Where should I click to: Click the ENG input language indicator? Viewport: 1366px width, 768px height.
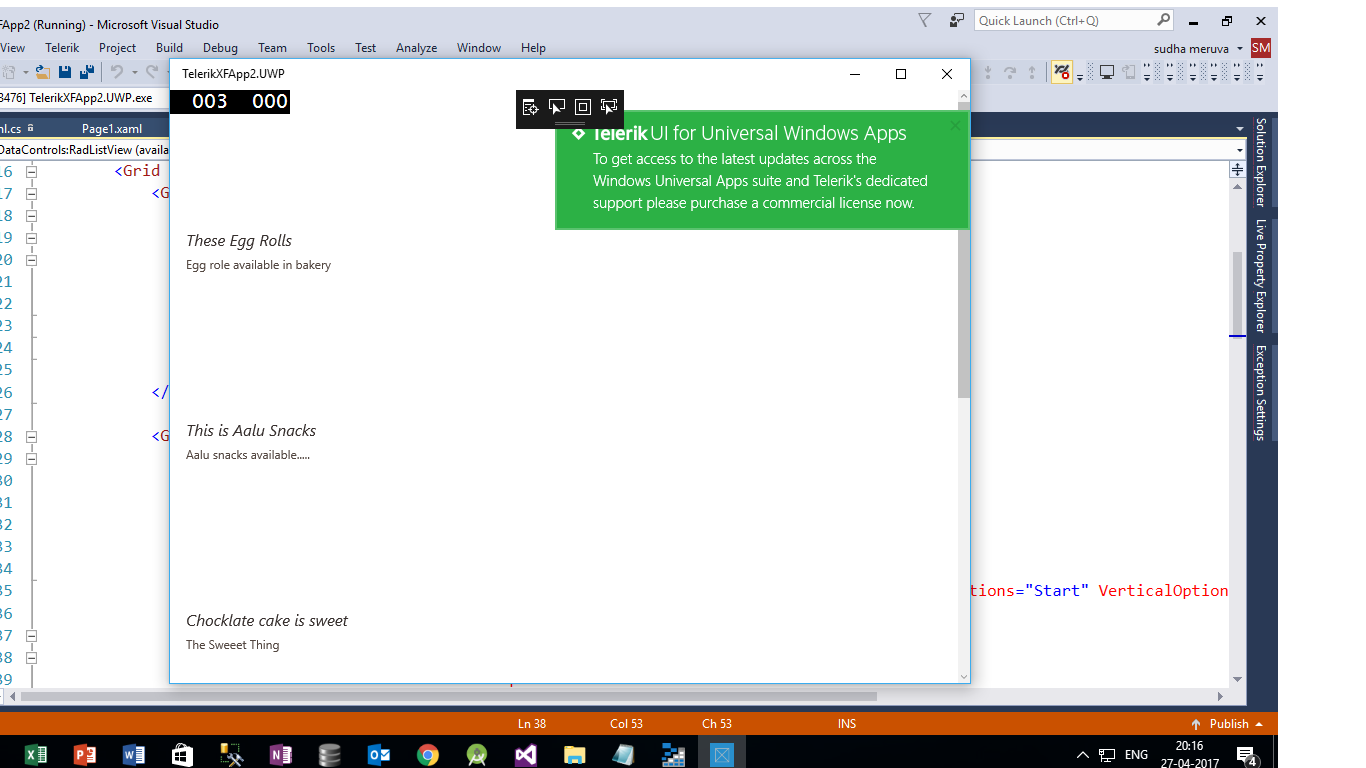tap(1136, 755)
